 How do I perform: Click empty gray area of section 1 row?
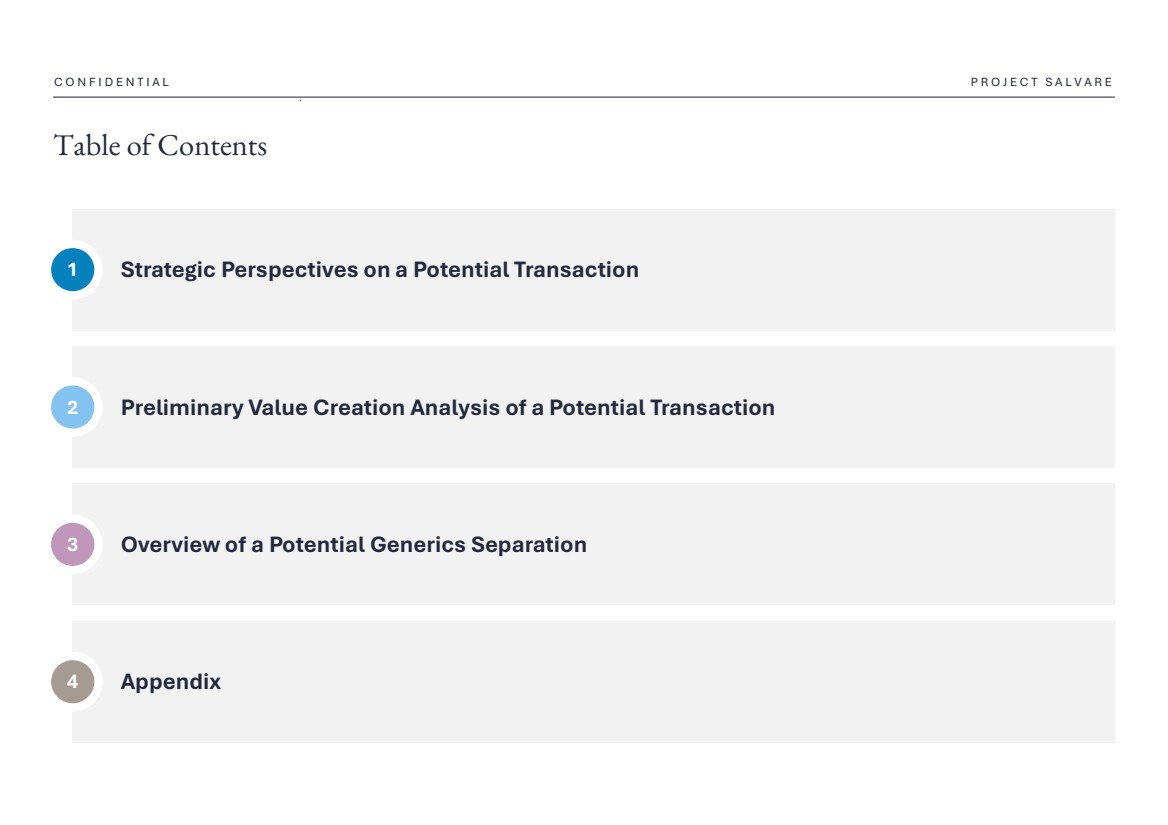[x=880, y=270]
